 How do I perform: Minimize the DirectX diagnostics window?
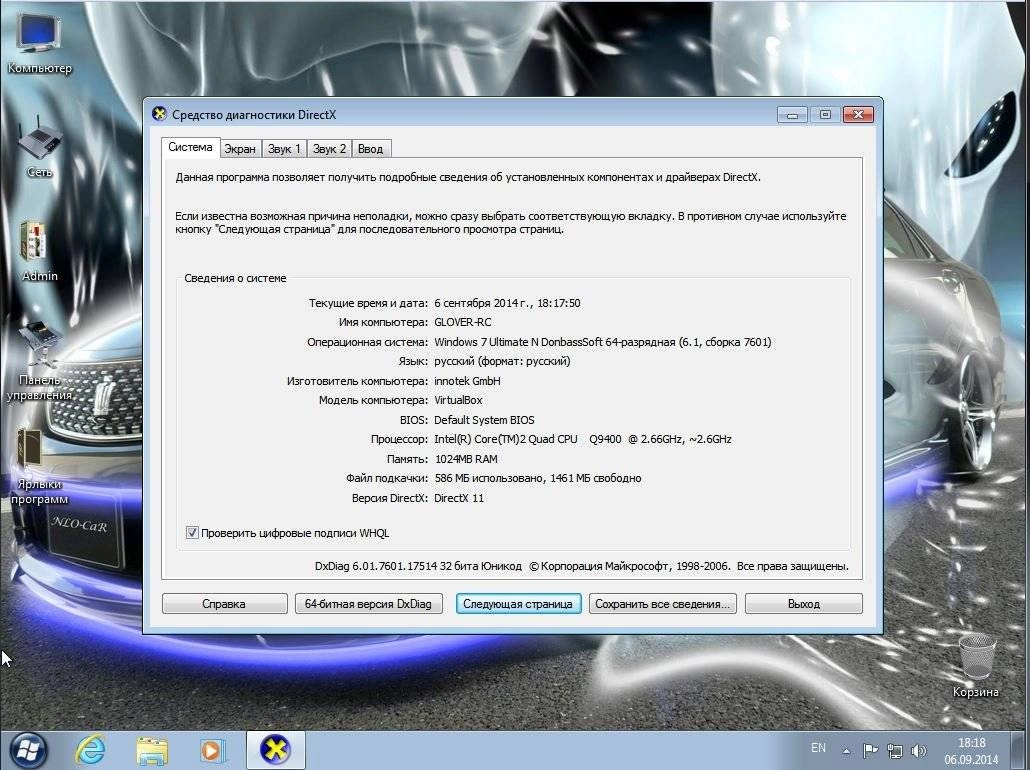click(x=792, y=114)
